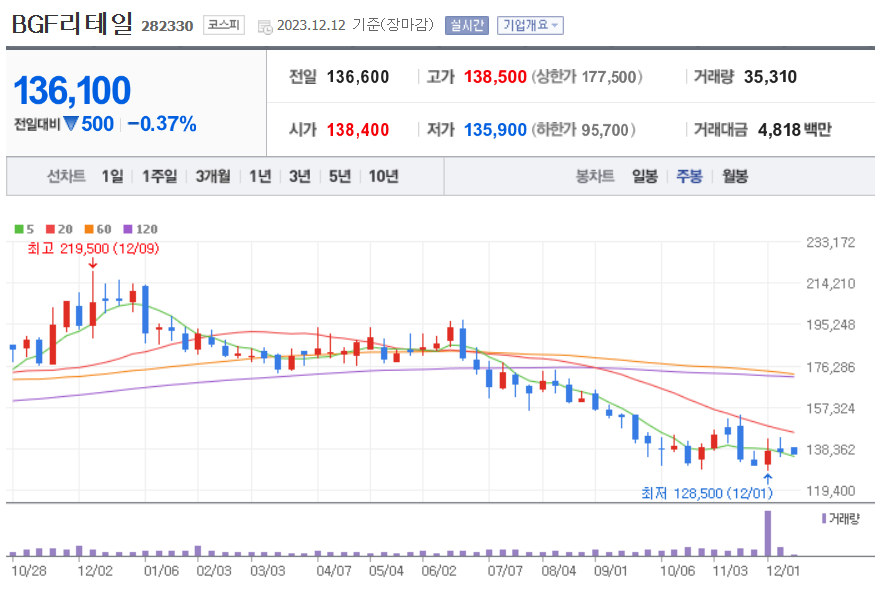Click the 시가 138,400 value

358,130
